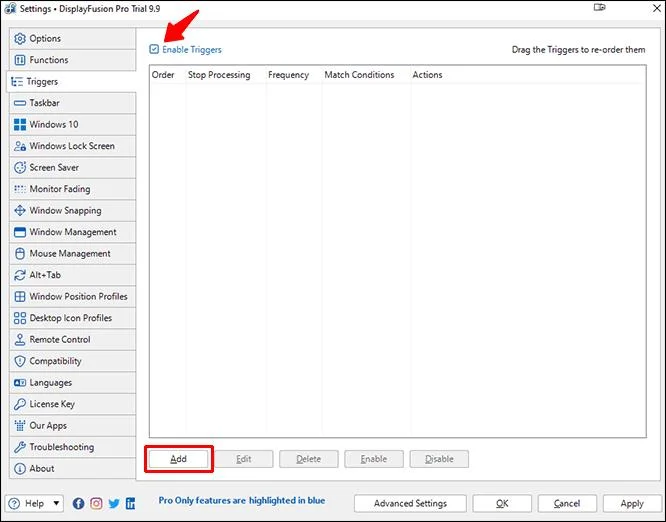Click the Troubleshooting wrench icon
666x522 pixels.
(20, 447)
